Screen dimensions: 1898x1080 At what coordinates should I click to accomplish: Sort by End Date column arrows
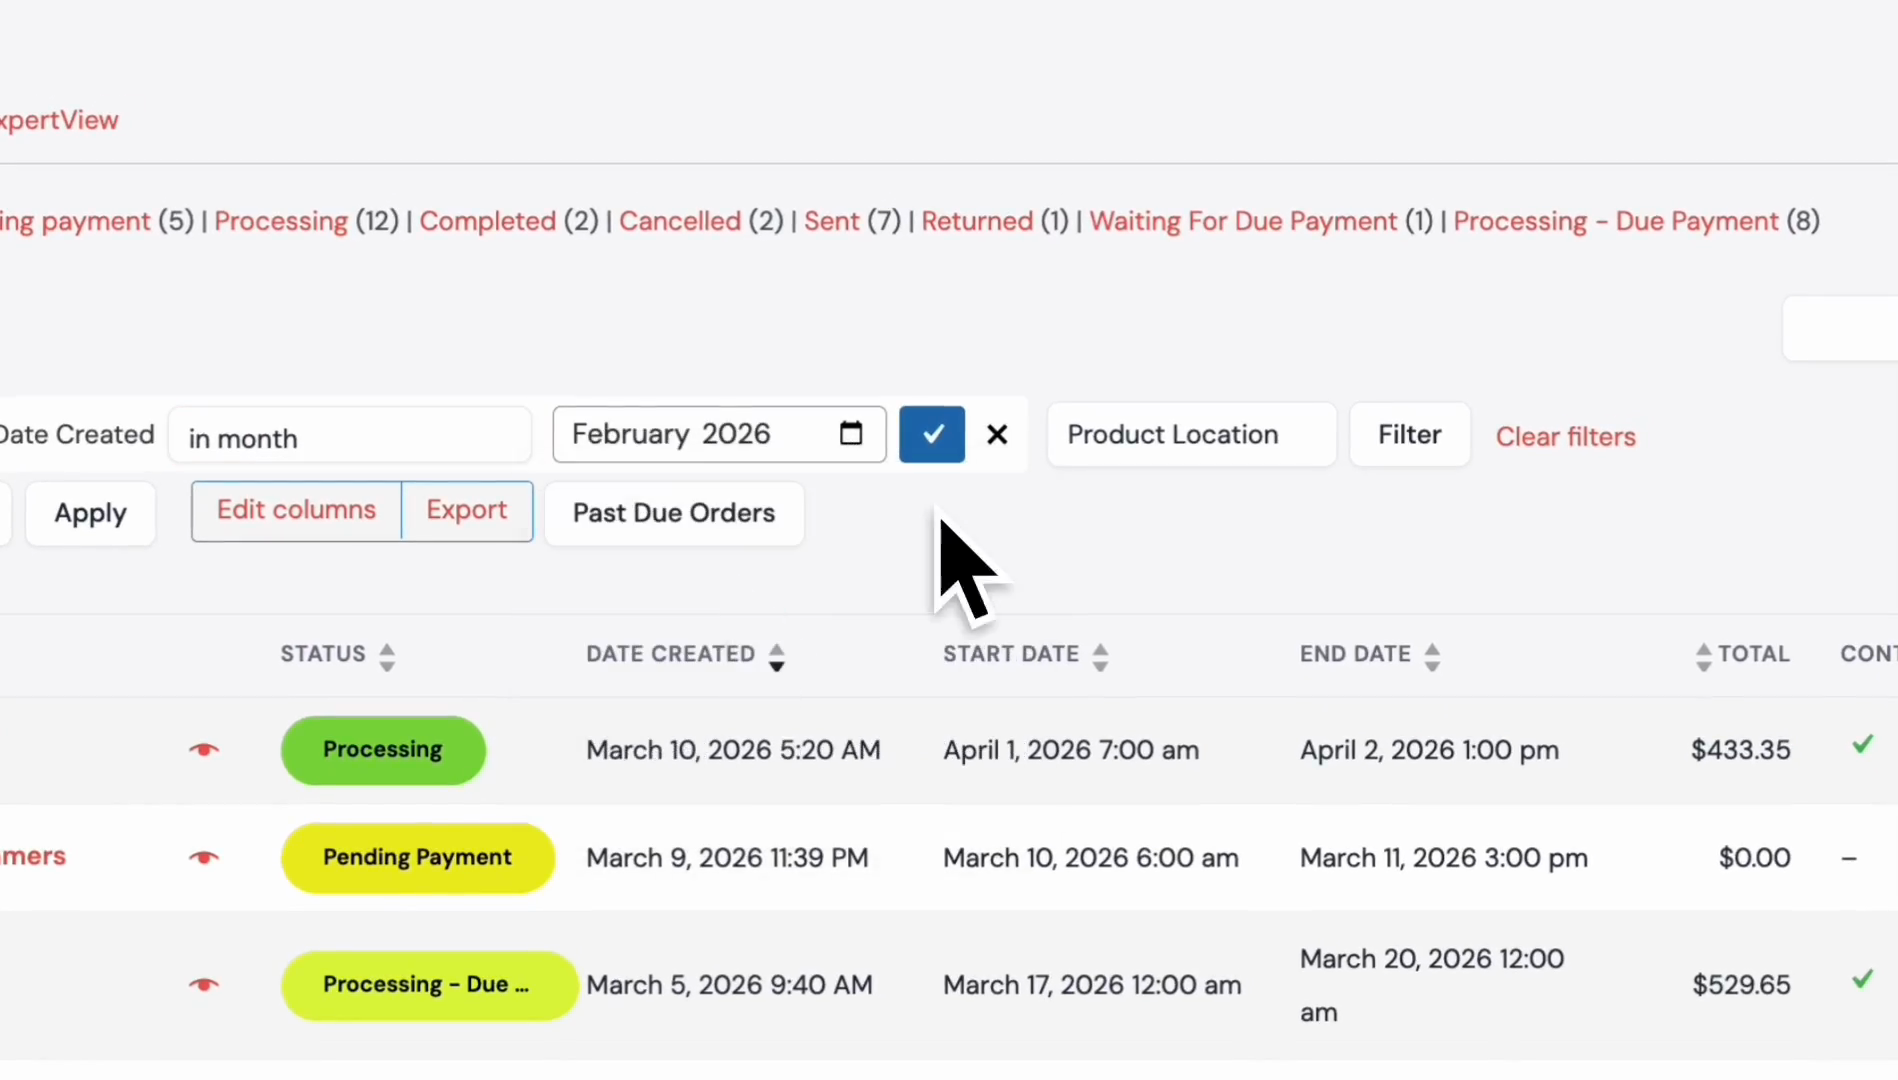pyautogui.click(x=1432, y=656)
